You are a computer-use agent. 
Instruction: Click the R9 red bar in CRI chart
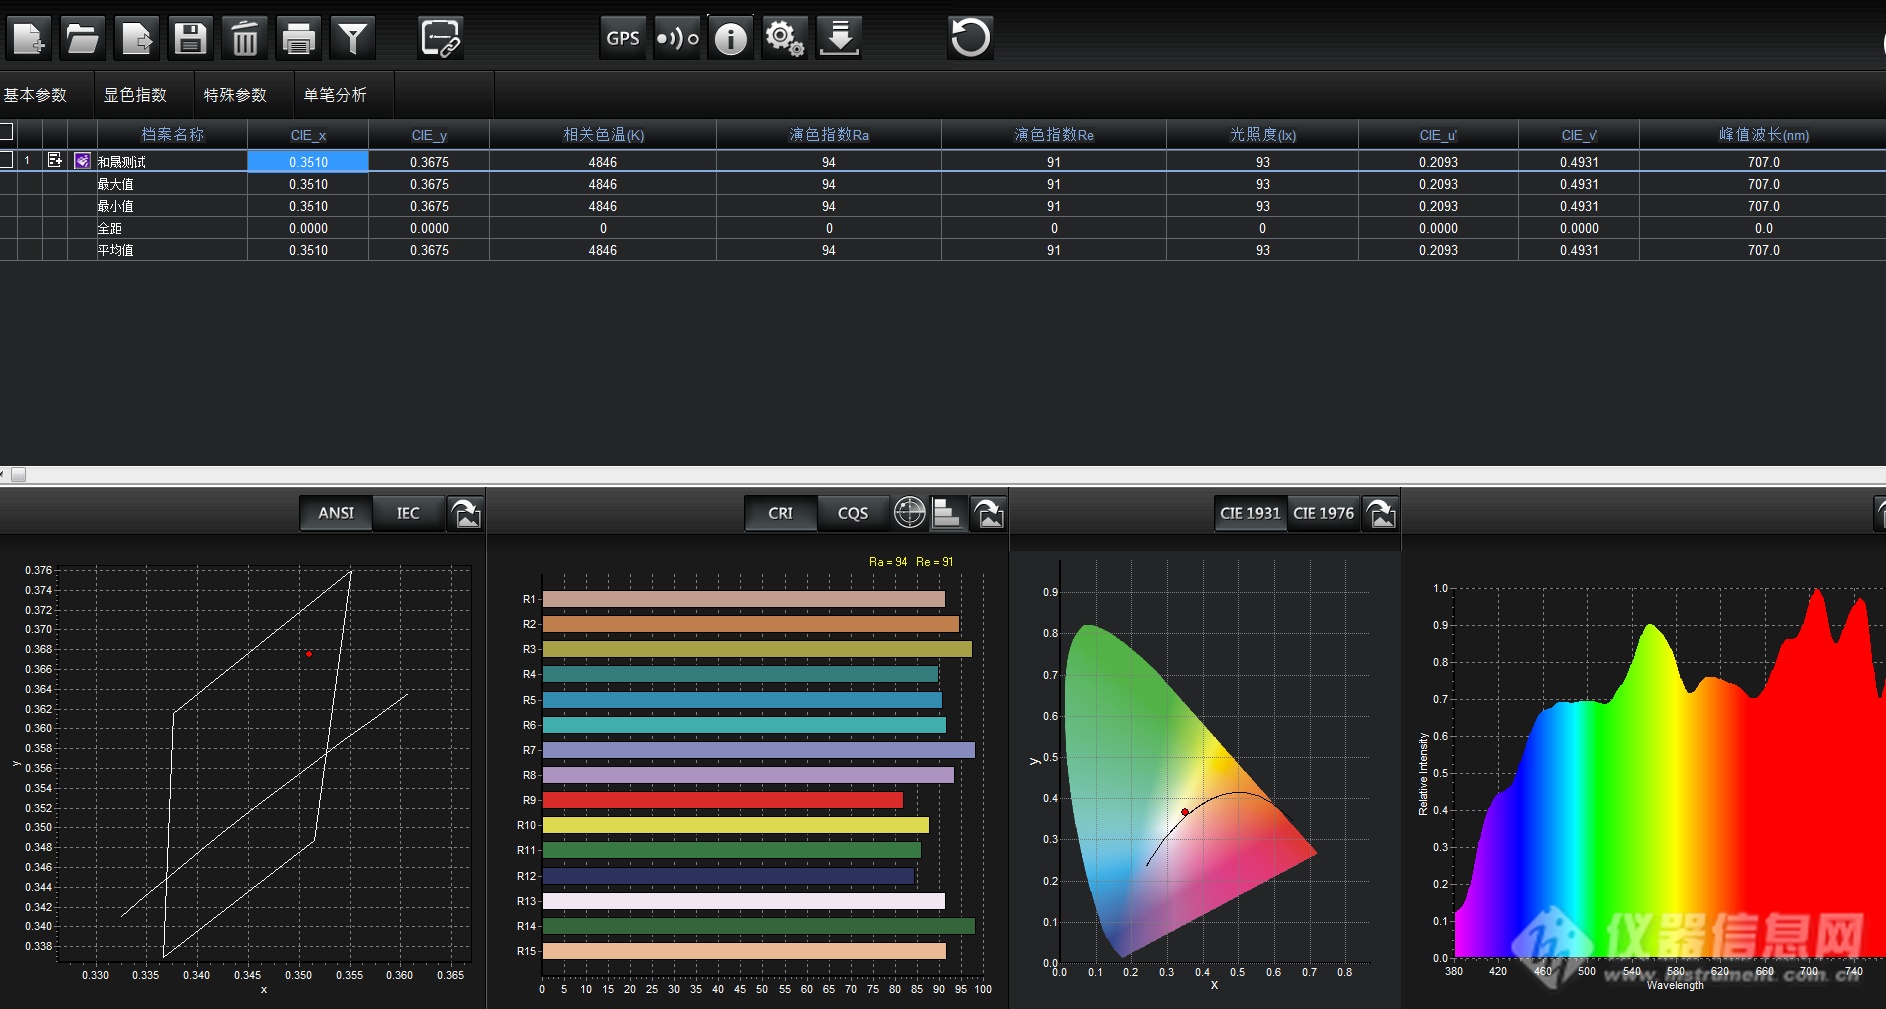coord(723,800)
